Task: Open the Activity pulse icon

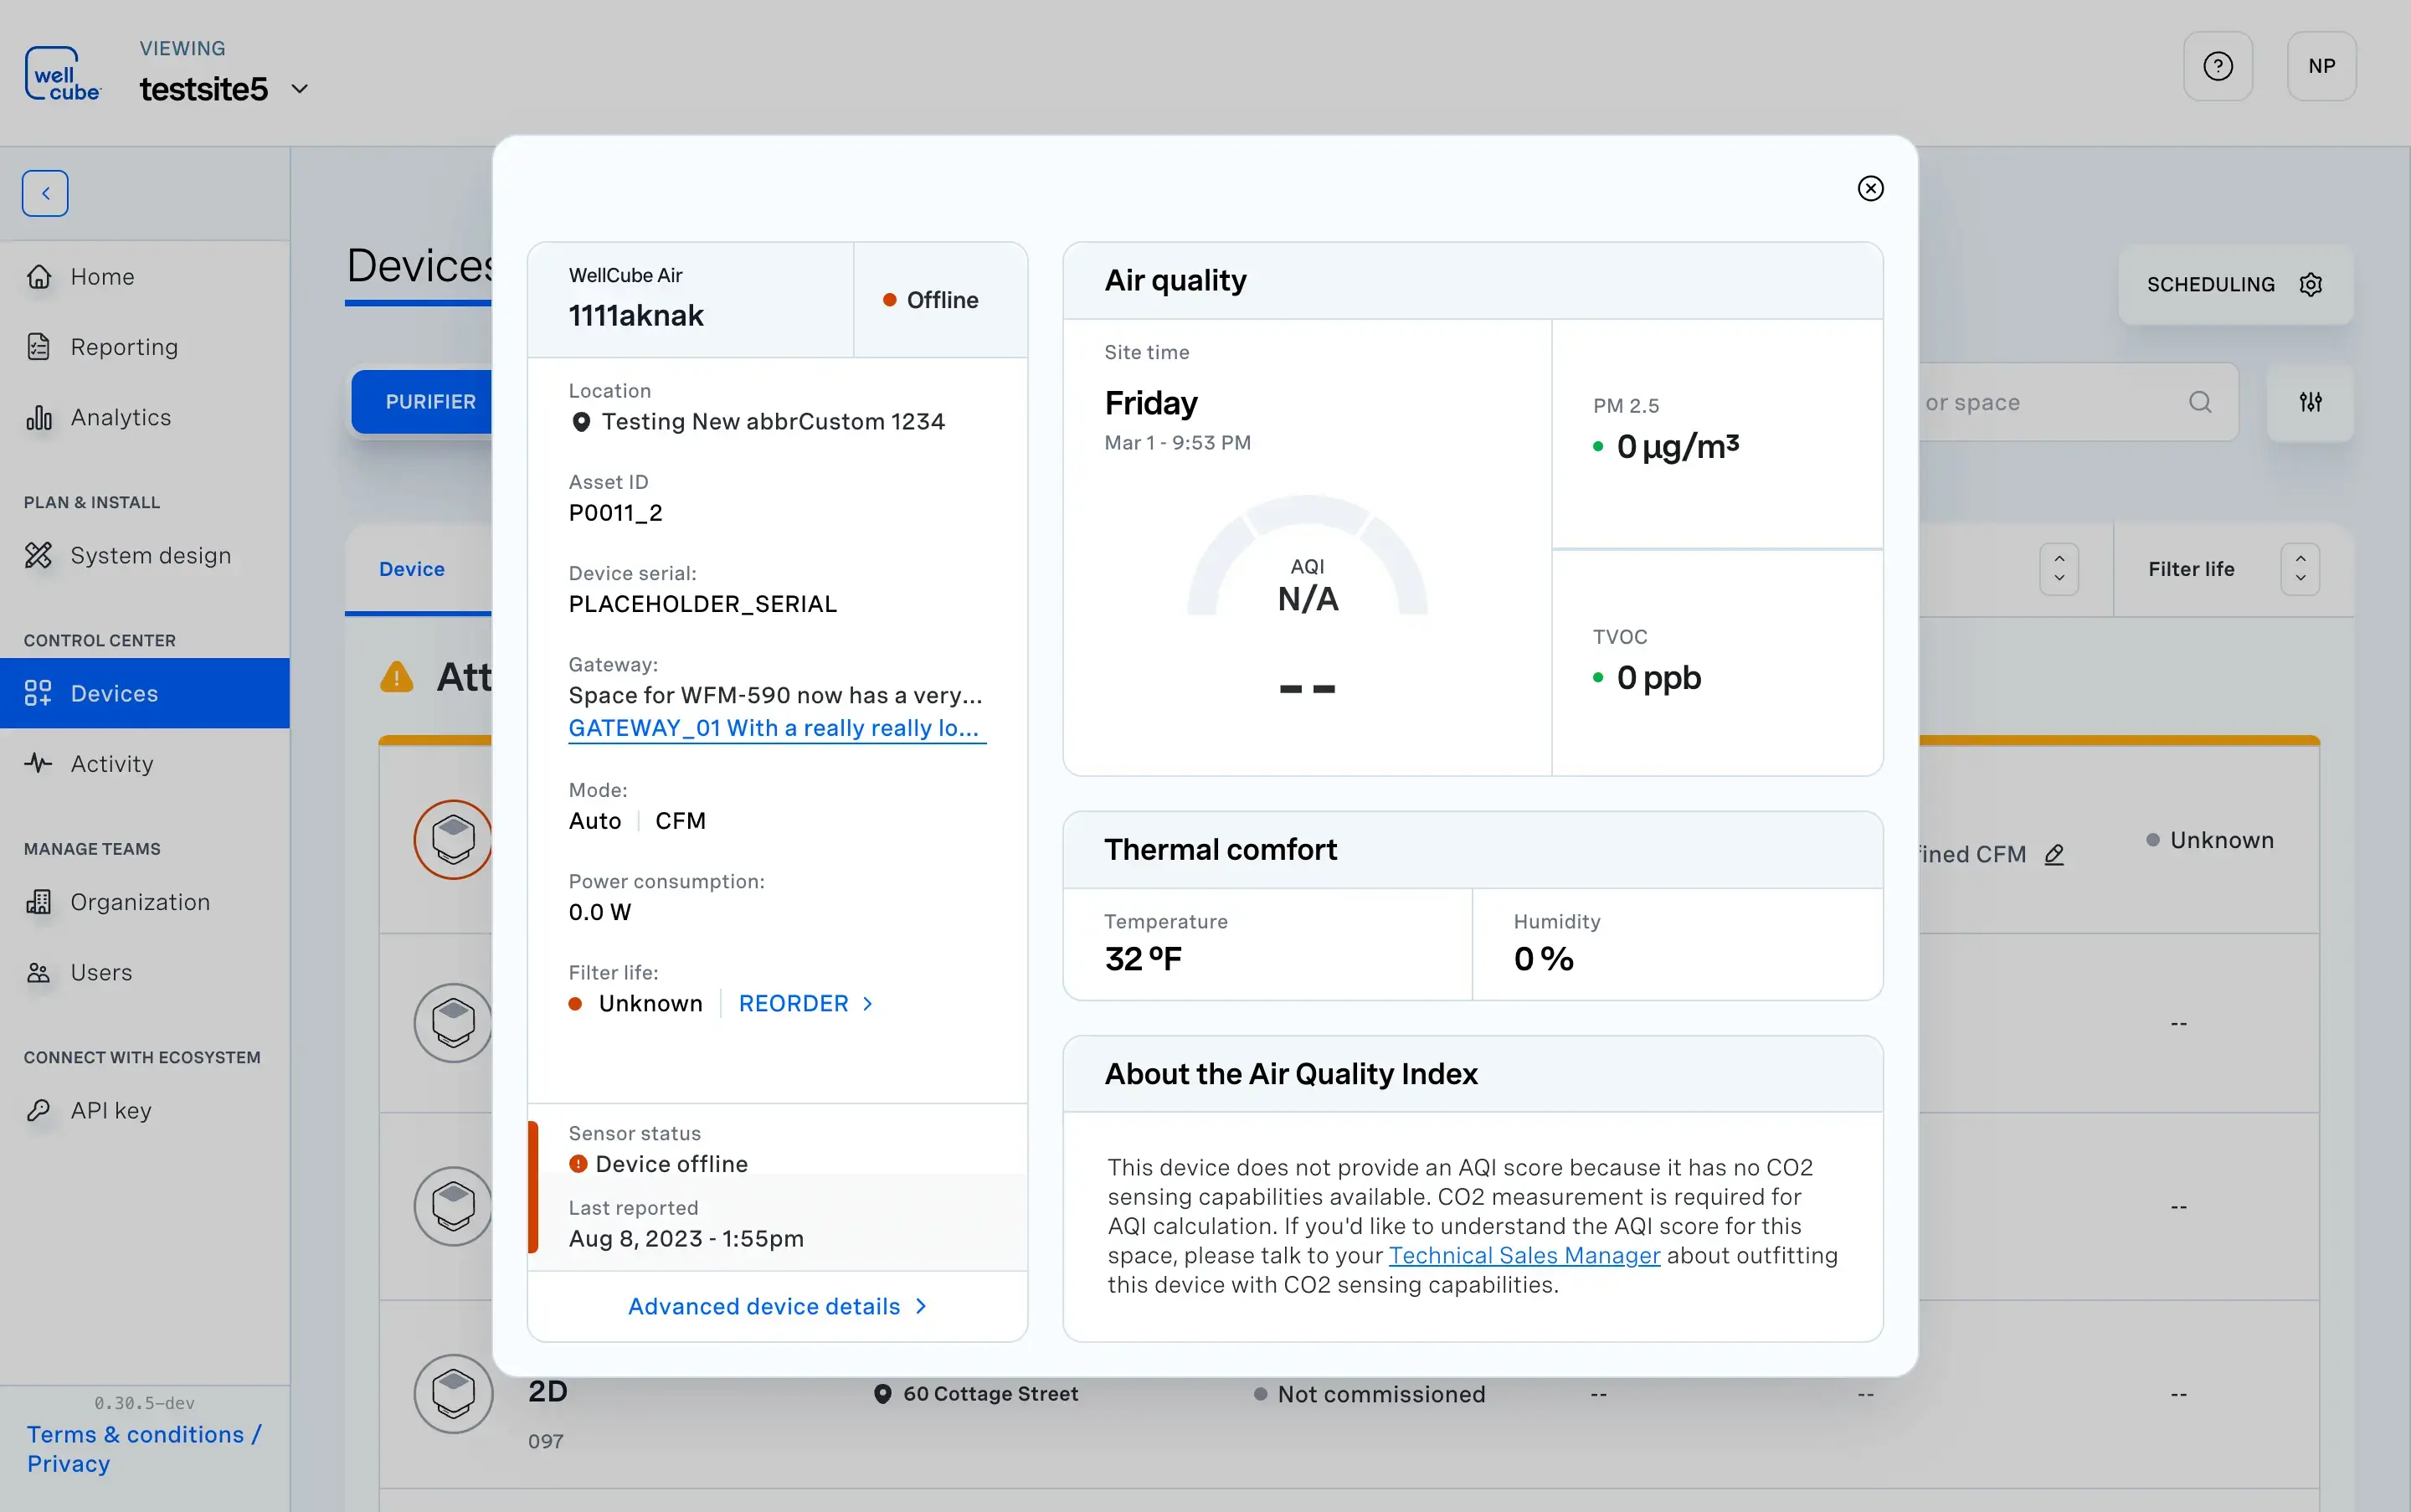Action: [x=39, y=763]
